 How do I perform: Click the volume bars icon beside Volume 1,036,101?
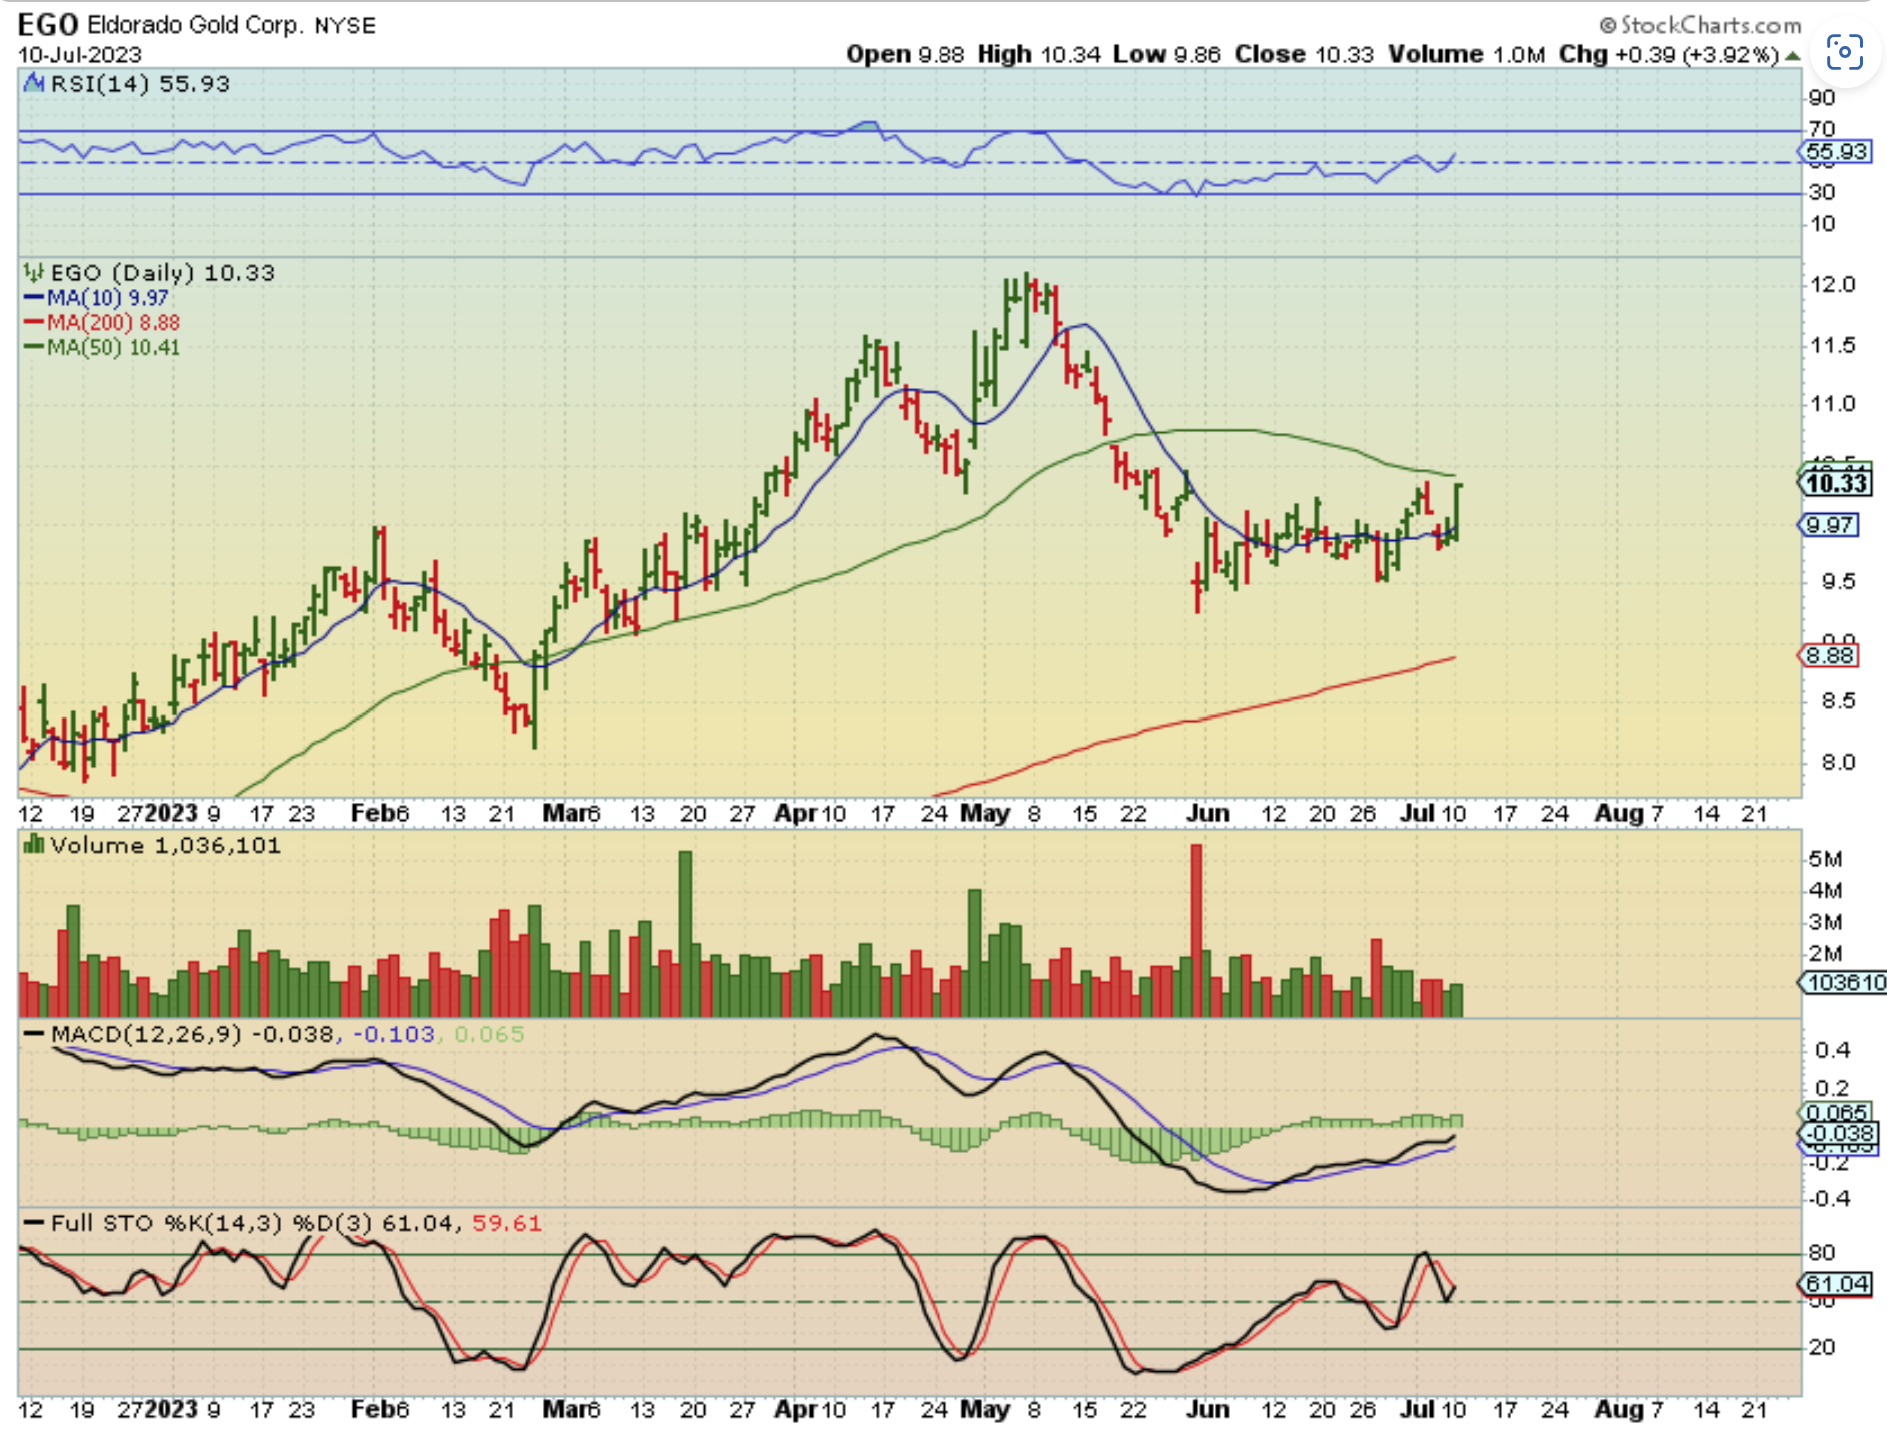click(34, 845)
